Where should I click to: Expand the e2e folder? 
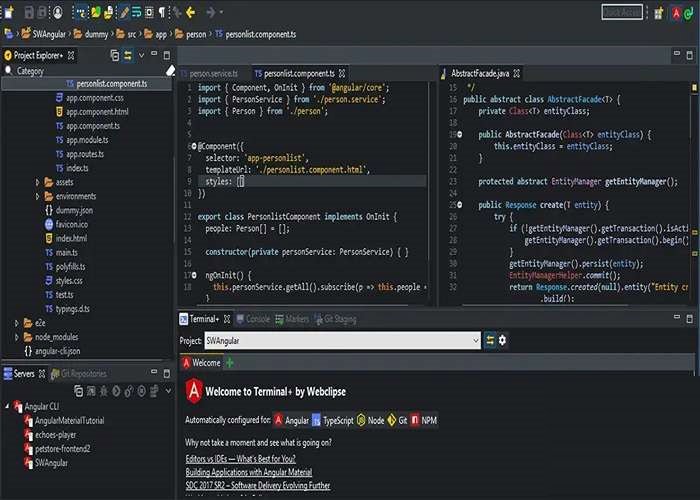[17, 323]
